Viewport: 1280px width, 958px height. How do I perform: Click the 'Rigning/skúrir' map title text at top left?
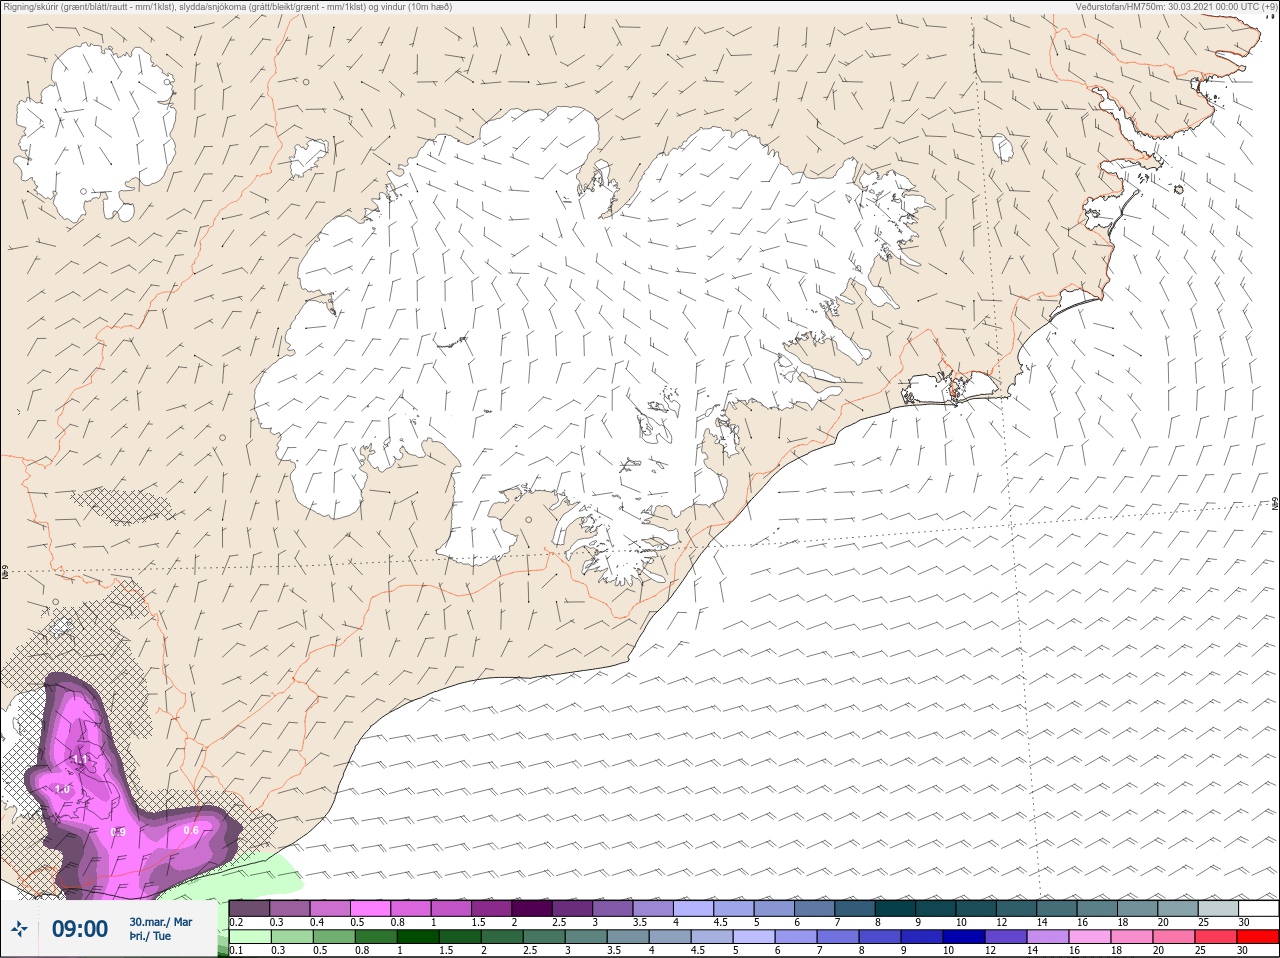click(227, 7)
